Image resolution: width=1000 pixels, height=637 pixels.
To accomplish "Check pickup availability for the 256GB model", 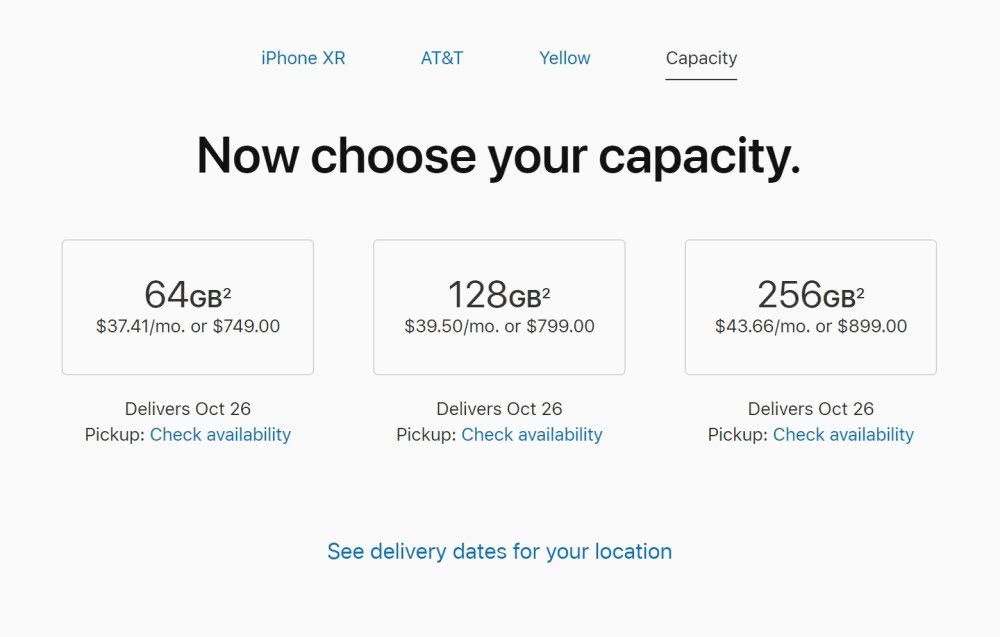I will point(843,434).
